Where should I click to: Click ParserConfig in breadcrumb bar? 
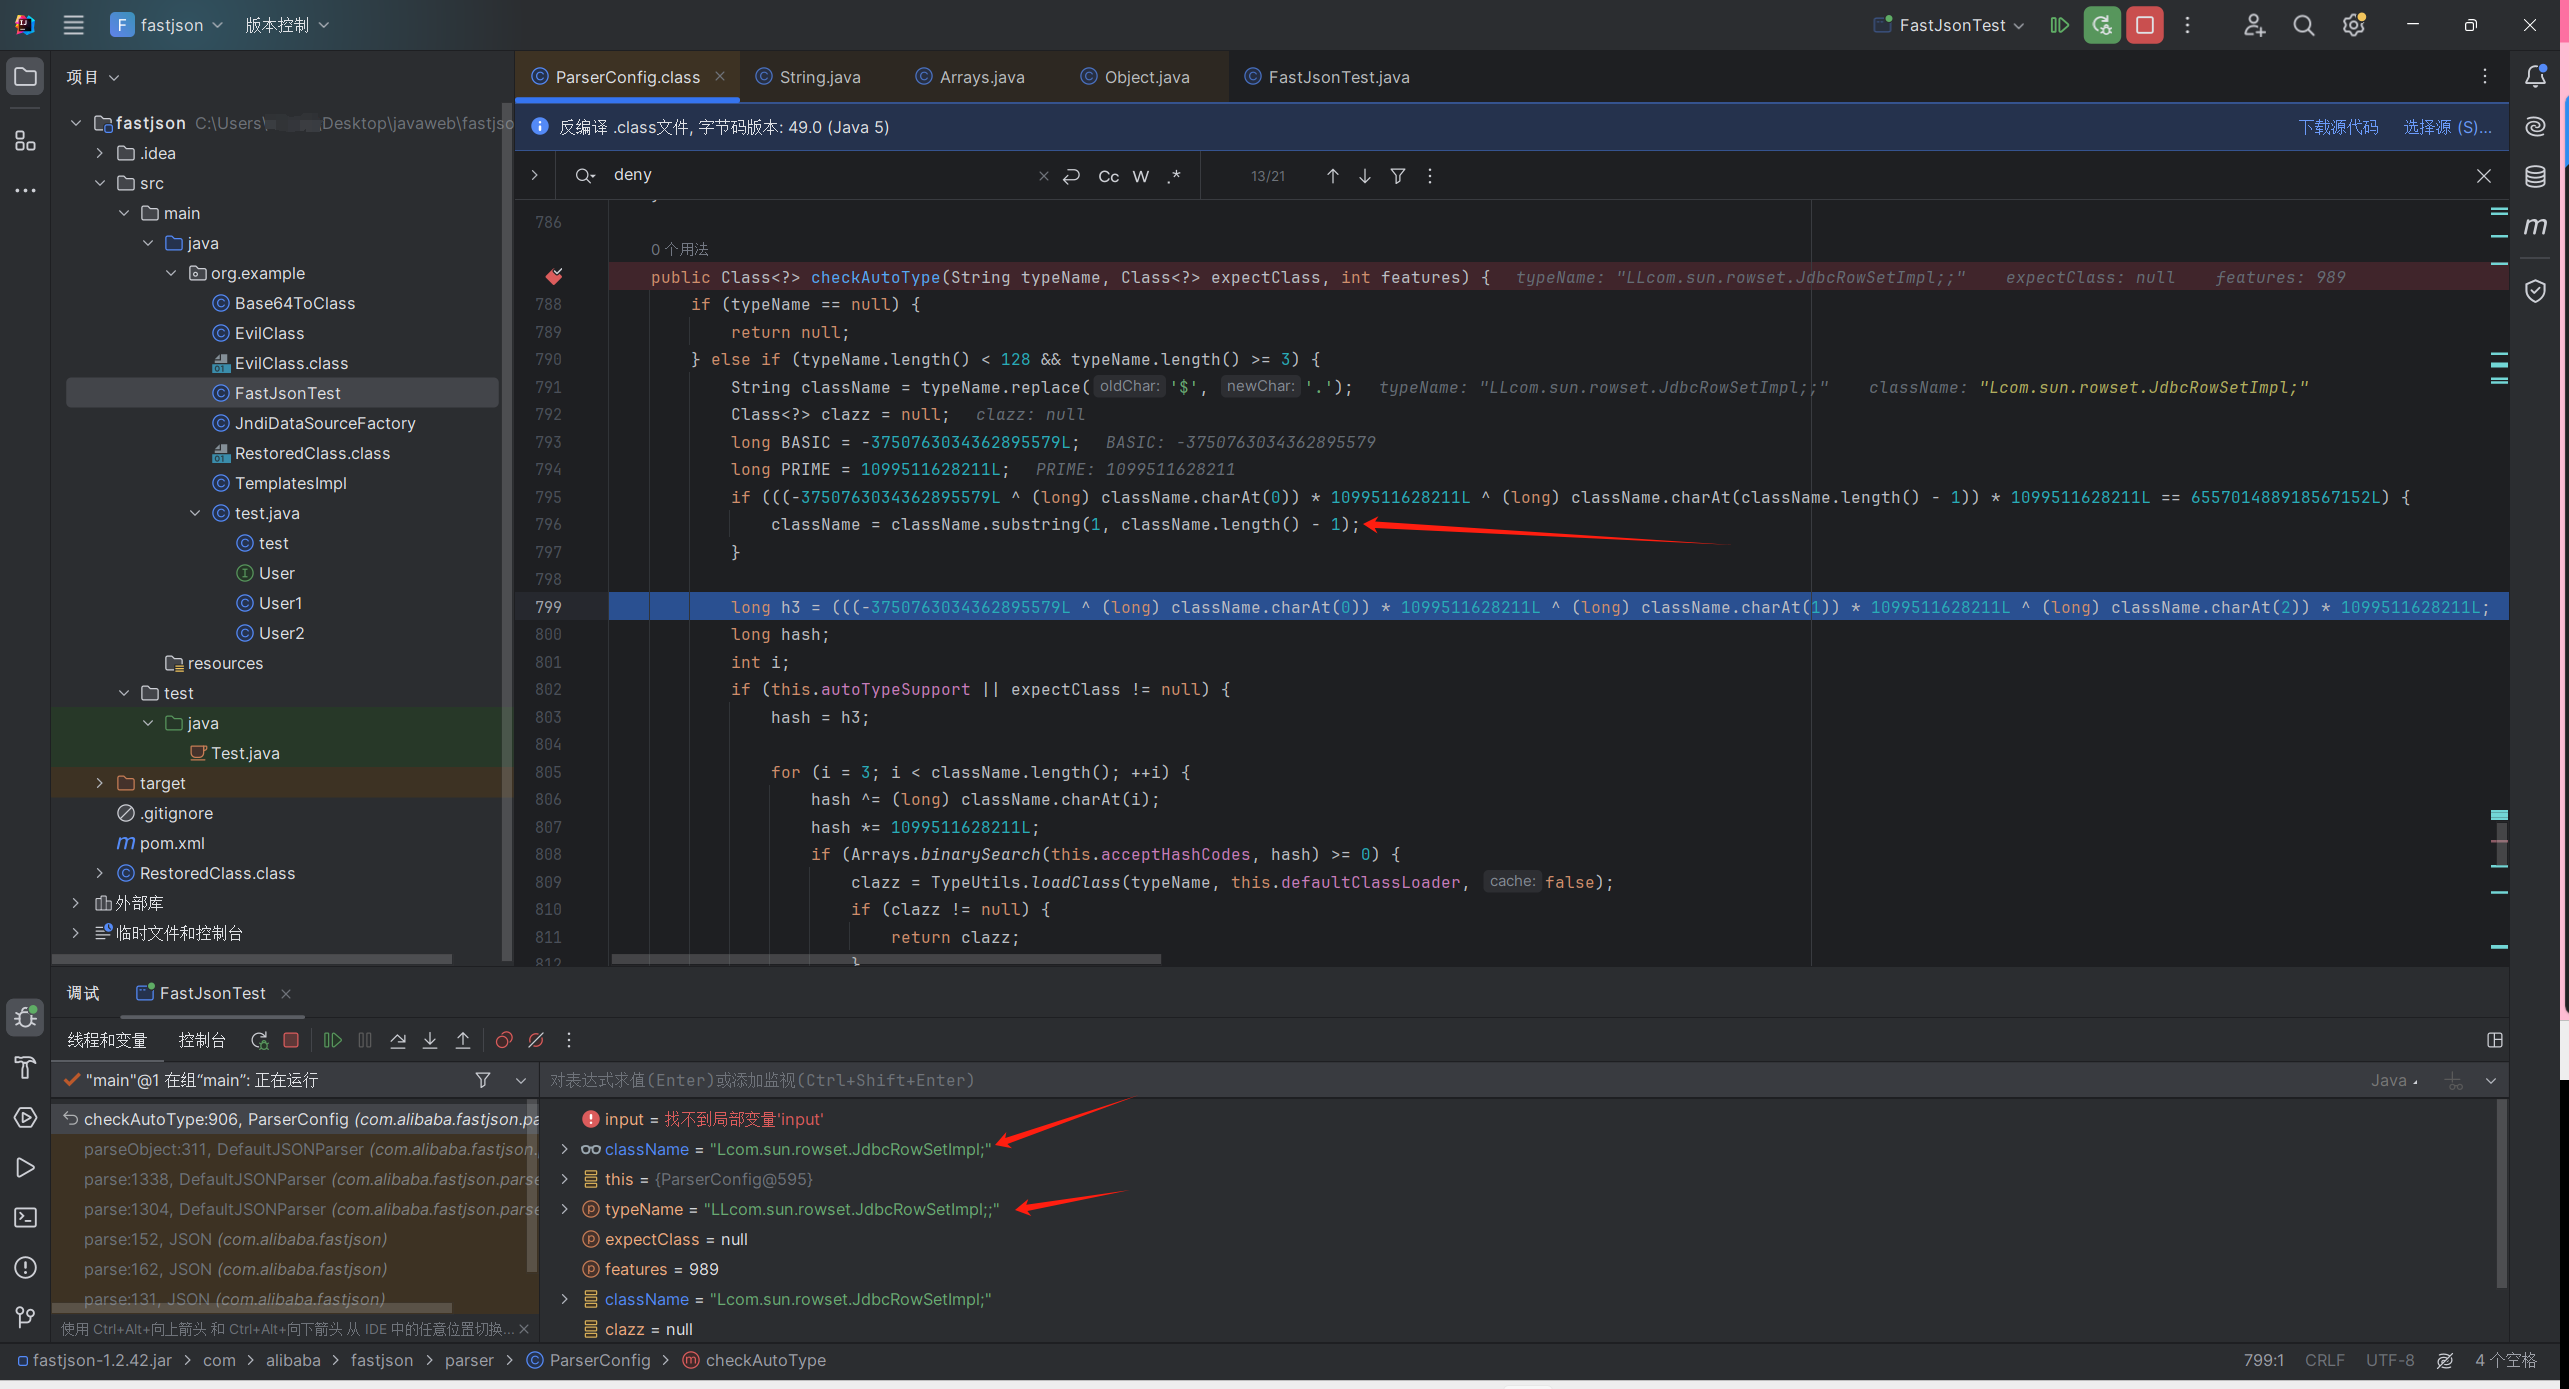(599, 1360)
